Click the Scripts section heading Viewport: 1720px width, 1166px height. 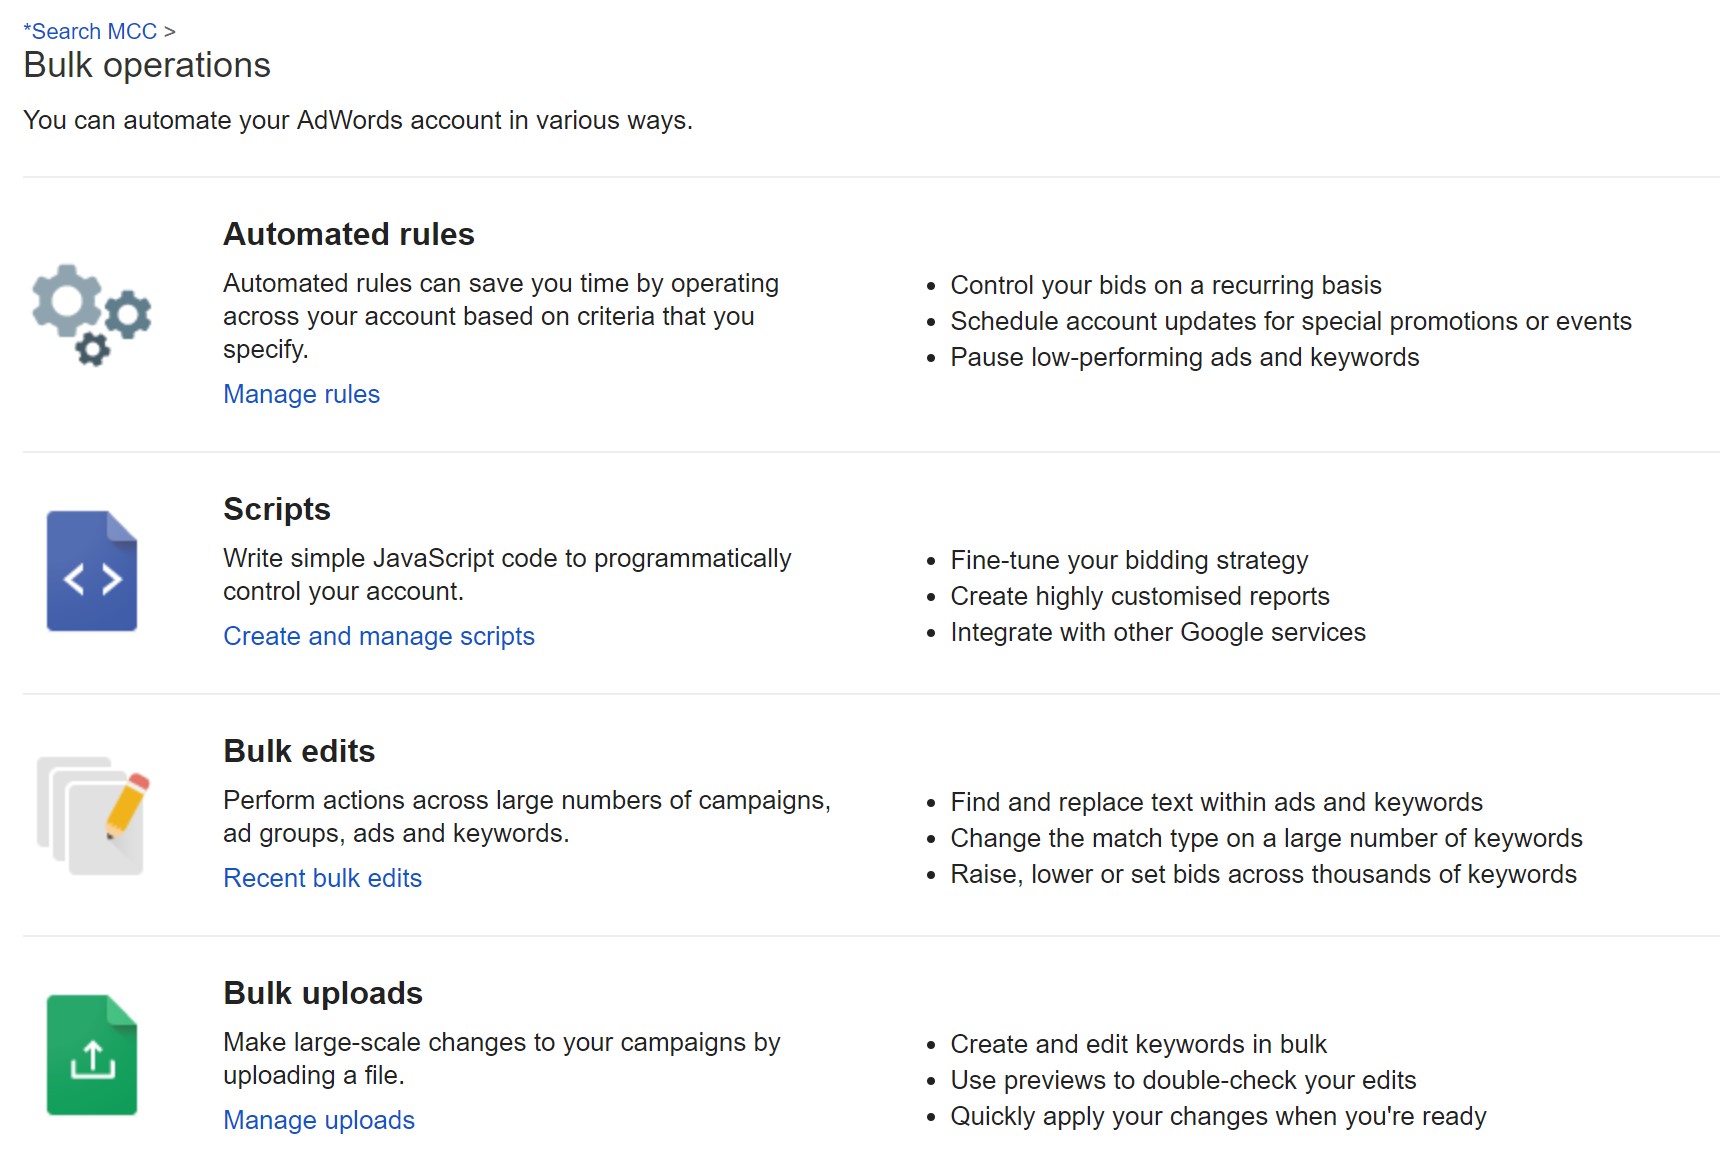pyautogui.click(x=276, y=509)
